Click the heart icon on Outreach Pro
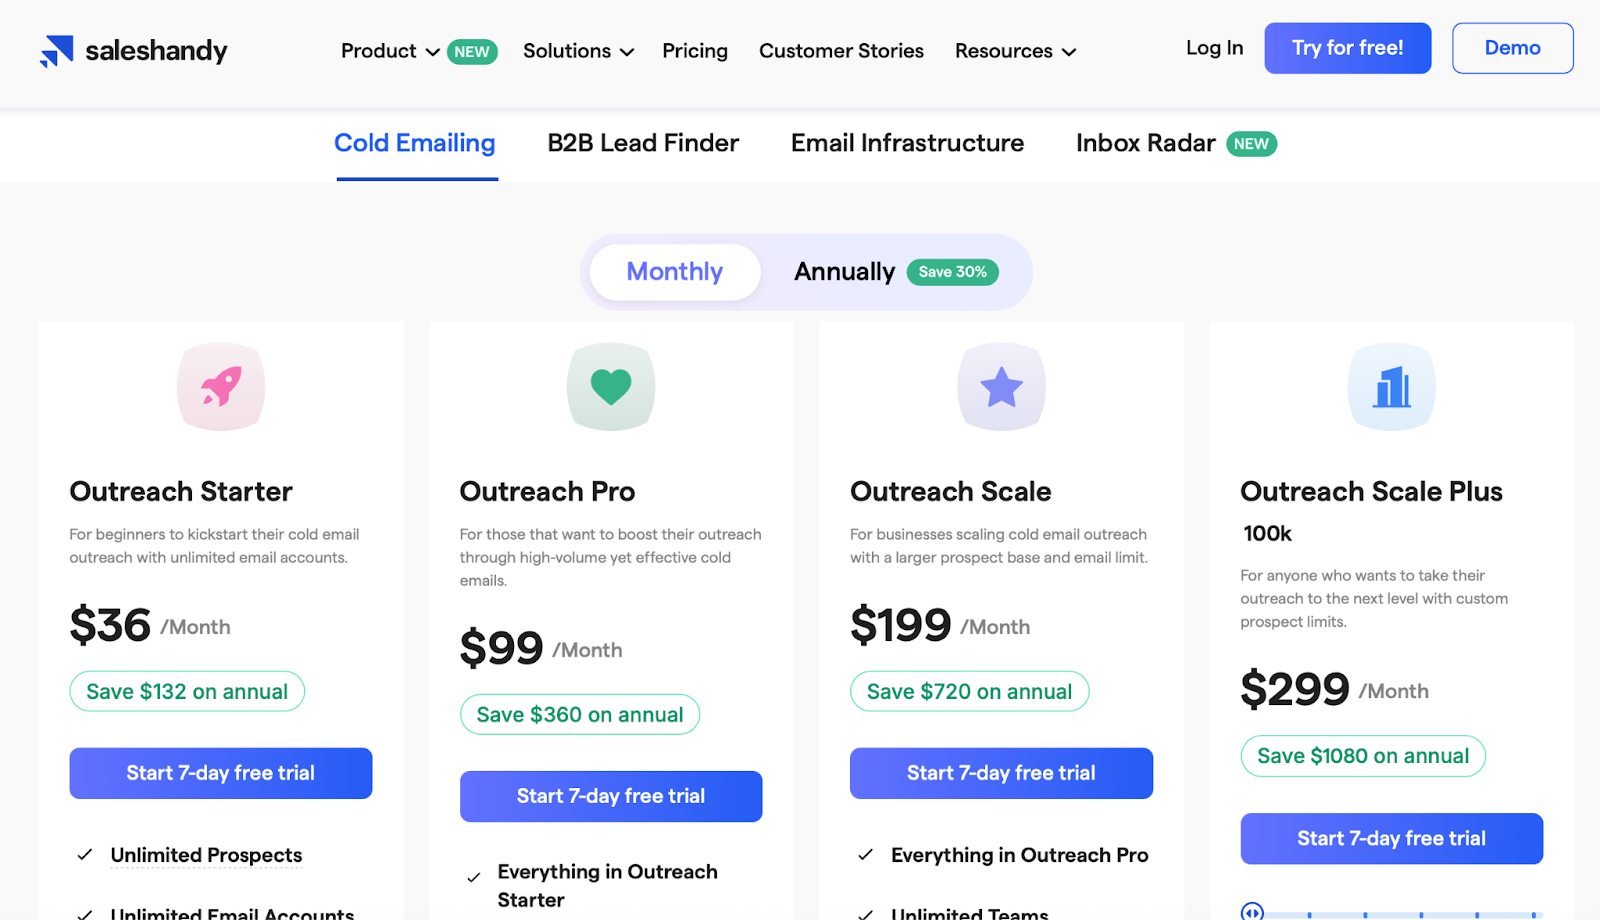This screenshot has width=1600, height=920. (611, 387)
